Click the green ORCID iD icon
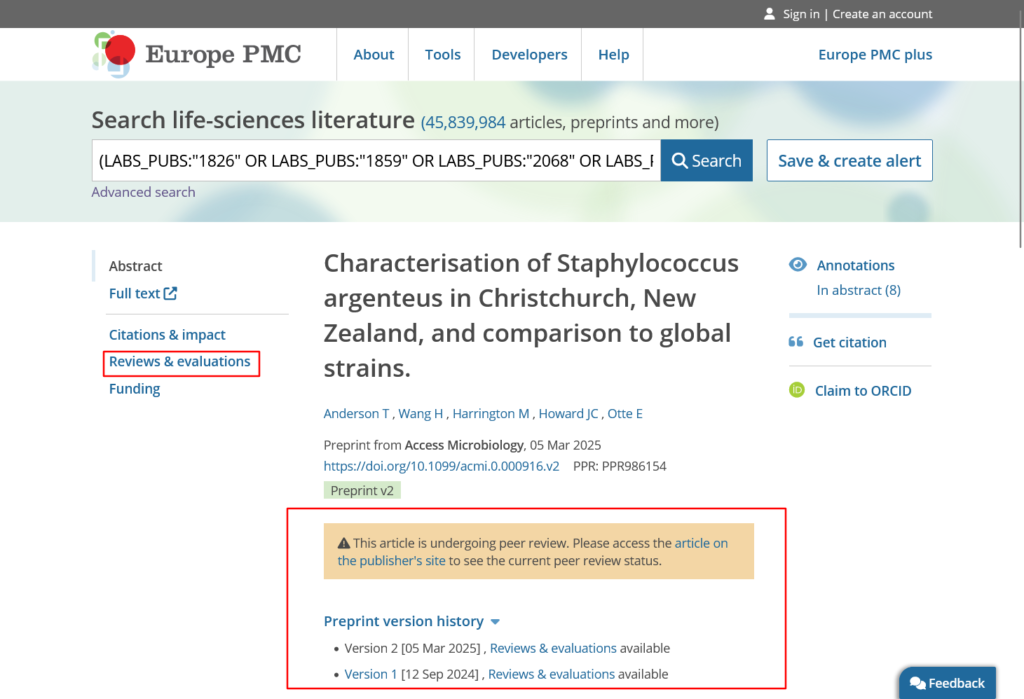The width and height of the screenshot is (1024, 699). click(797, 391)
